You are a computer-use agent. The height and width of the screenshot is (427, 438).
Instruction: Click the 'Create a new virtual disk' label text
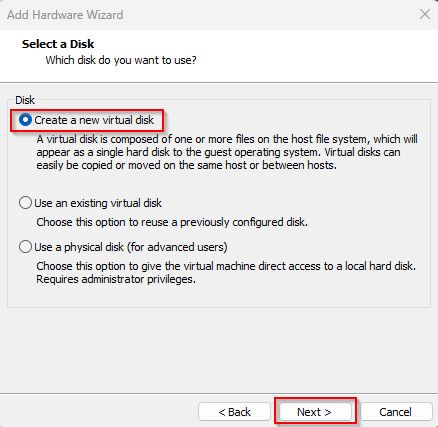pyautogui.click(x=94, y=120)
